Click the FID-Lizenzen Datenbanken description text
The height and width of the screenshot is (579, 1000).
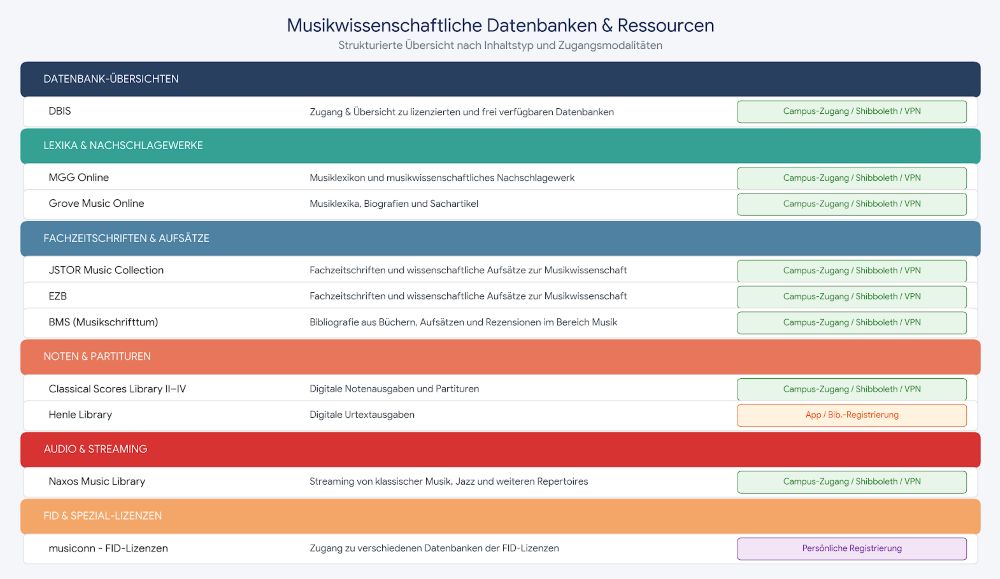click(434, 548)
